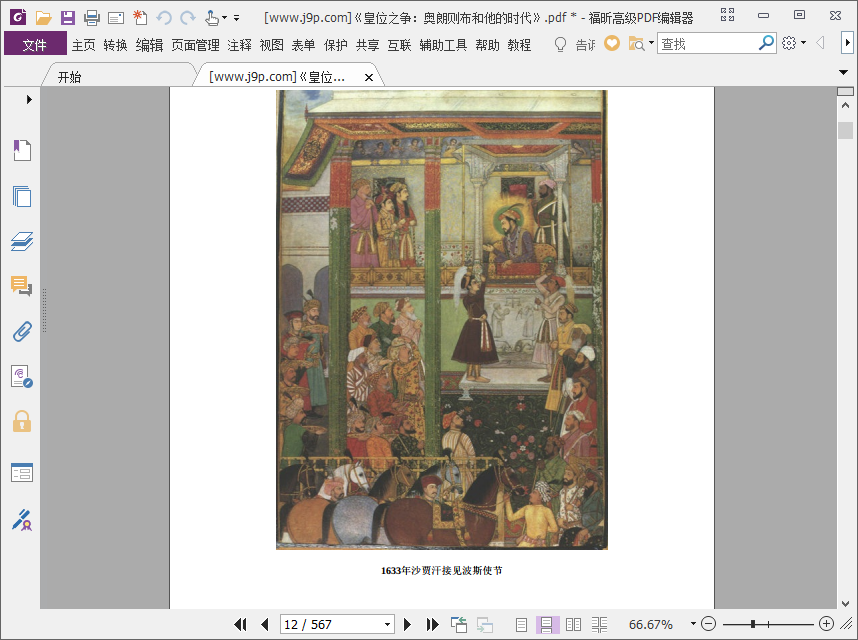858x640 pixels.
Task: Open the quick access toolbar customize arrow
Action: click(236, 18)
